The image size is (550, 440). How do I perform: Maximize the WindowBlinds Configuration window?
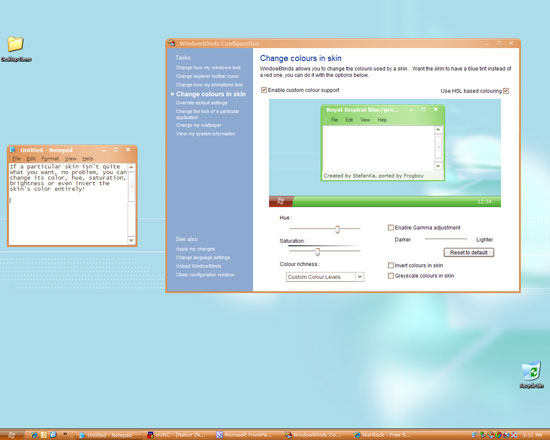click(x=499, y=43)
